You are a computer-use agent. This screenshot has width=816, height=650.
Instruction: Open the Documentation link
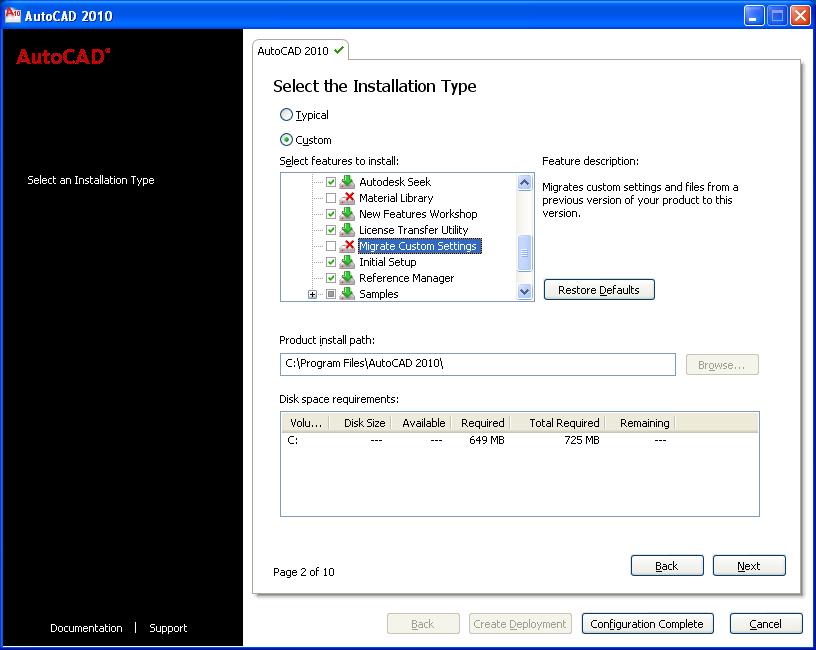[86, 628]
